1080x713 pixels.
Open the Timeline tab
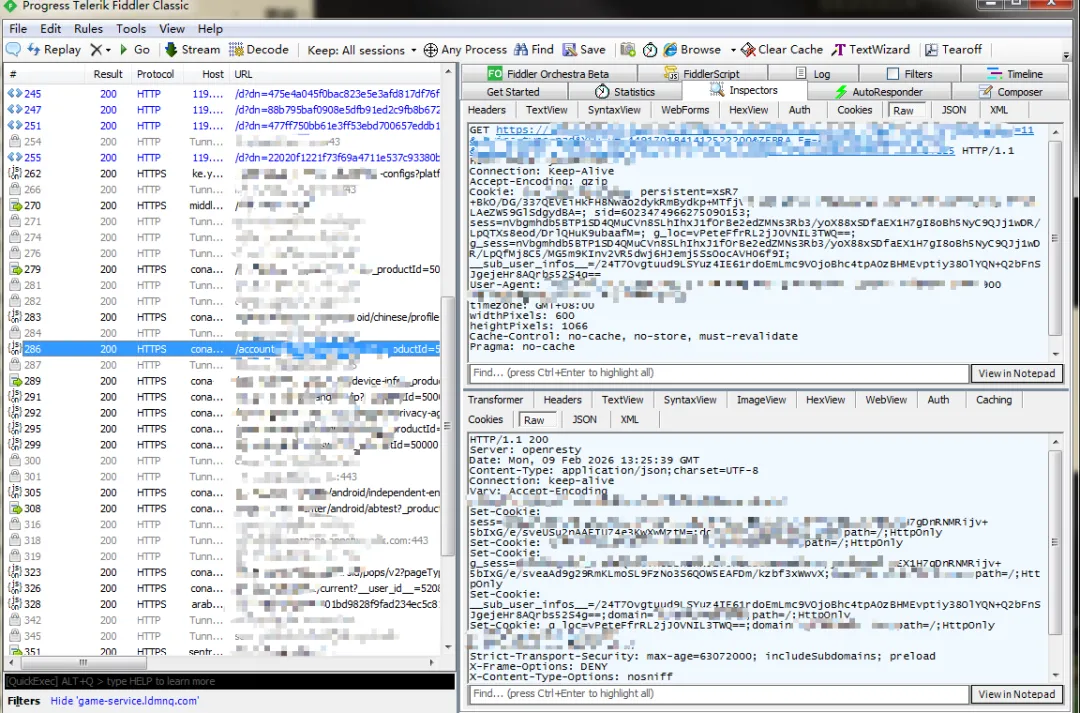coord(1015,74)
